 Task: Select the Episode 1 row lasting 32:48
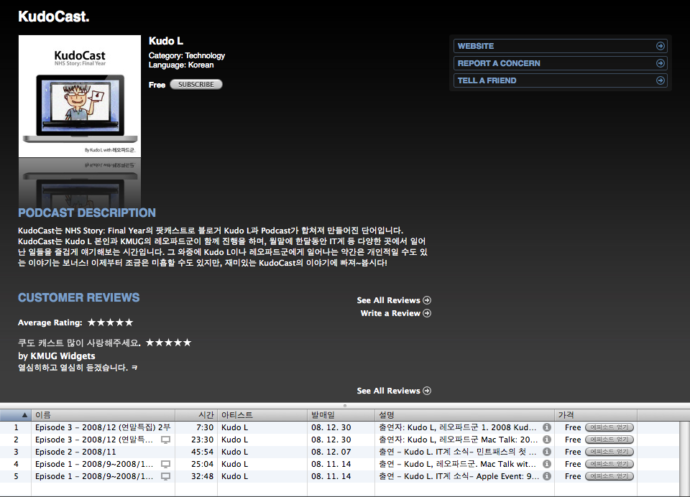[340, 476]
